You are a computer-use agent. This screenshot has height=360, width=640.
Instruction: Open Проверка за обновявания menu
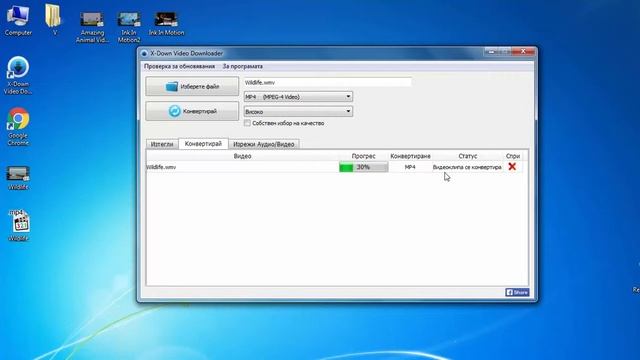pyautogui.click(x=179, y=66)
